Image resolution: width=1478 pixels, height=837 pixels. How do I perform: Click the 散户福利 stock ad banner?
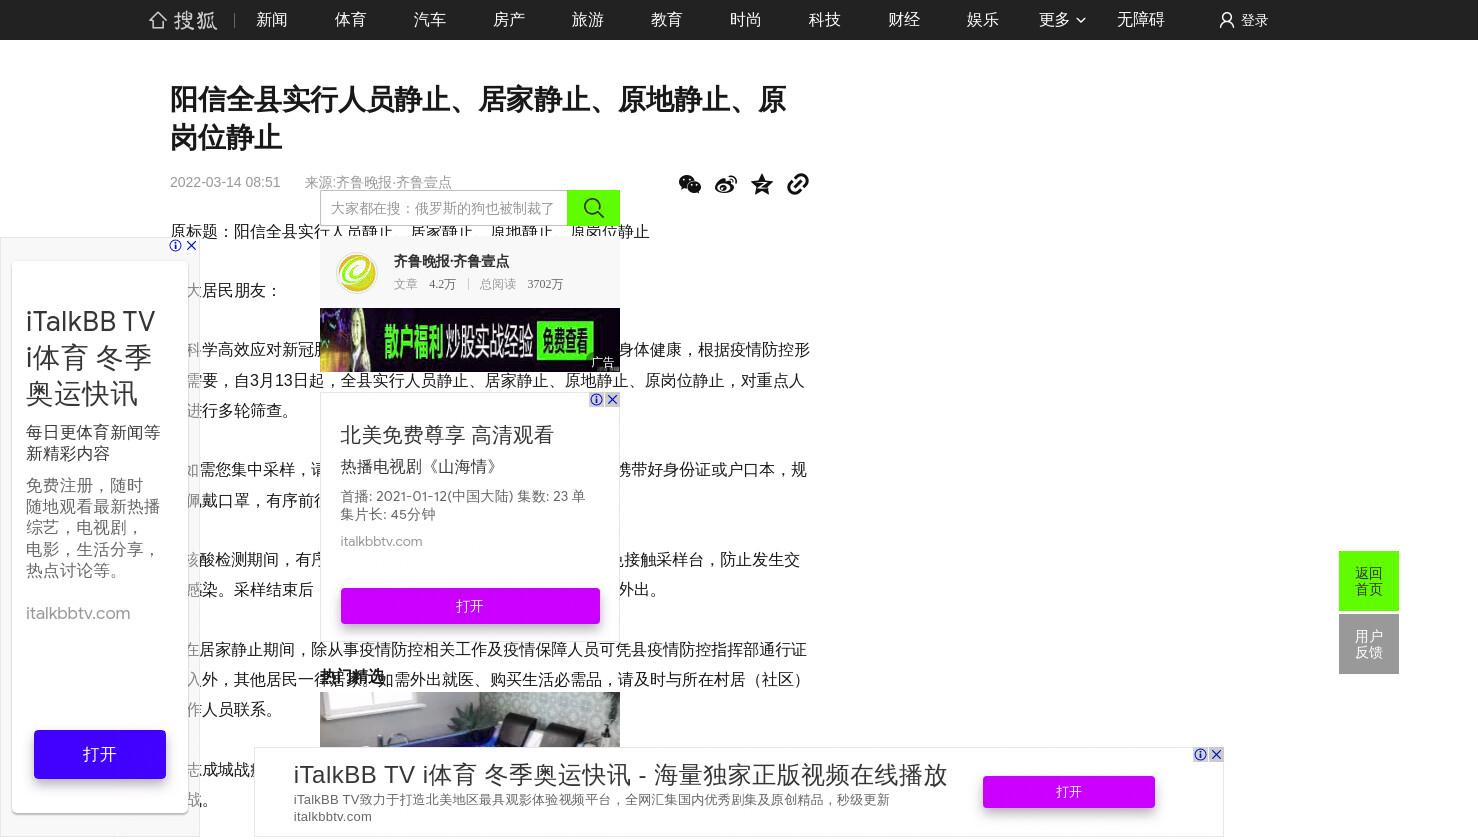(x=470, y=340)
